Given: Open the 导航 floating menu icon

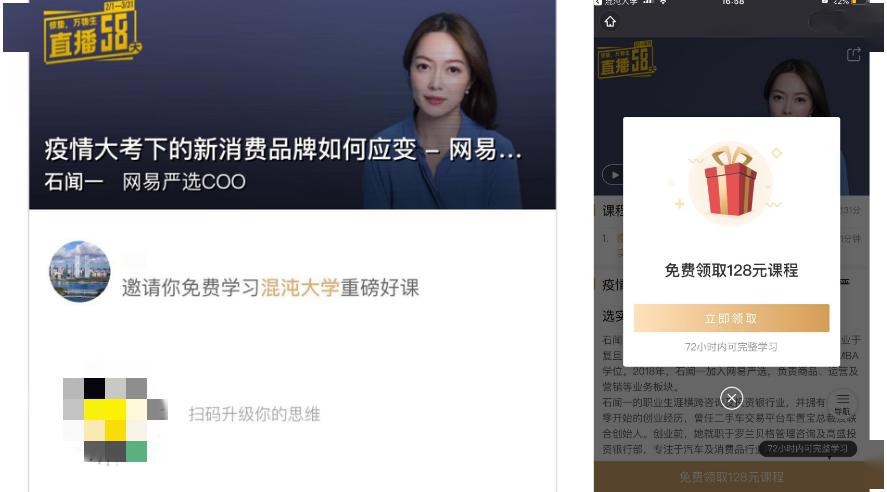Looking at the screenshot, I should click(x=842, y=404).
